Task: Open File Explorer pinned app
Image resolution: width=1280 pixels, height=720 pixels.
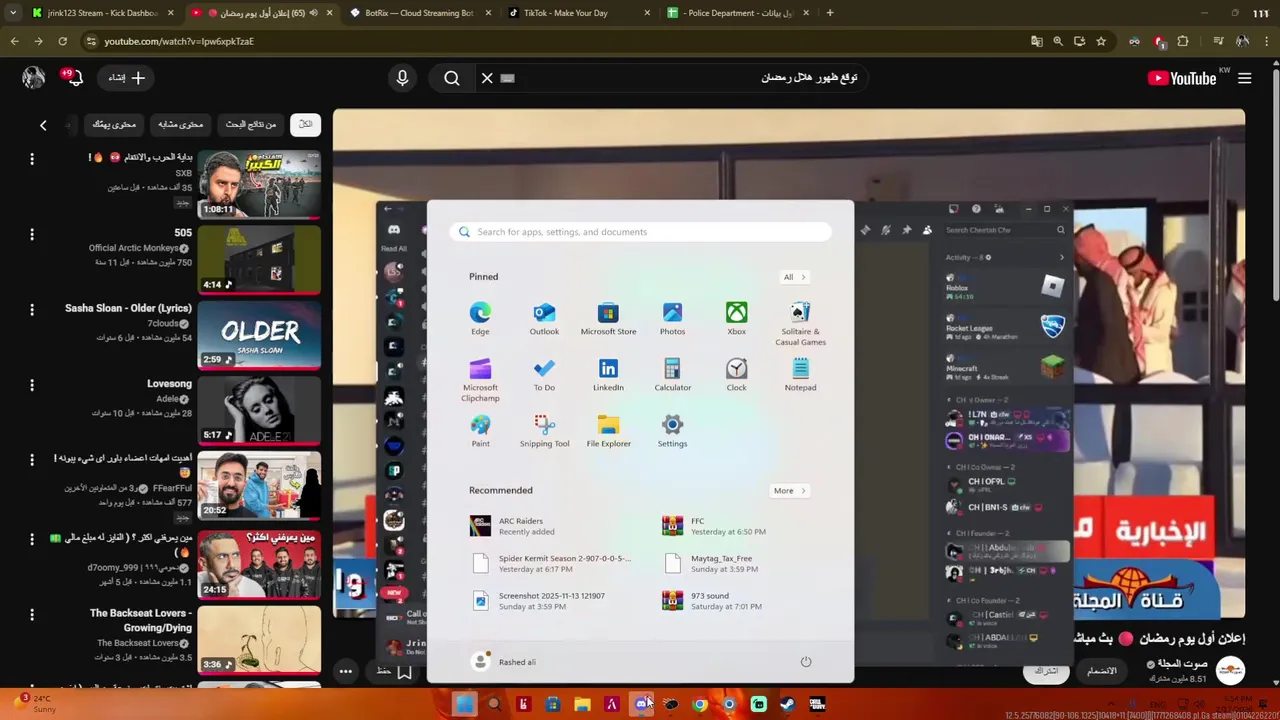Action: coord(608,431)
